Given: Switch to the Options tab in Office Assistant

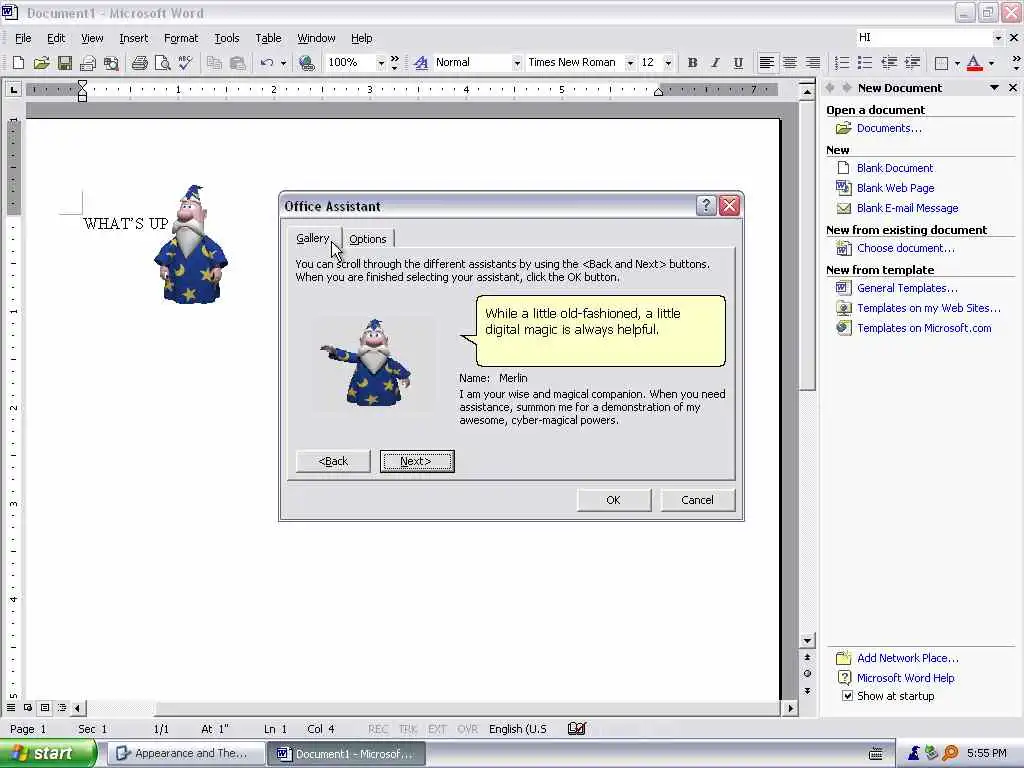Looking at the screenshot, I should [x=368, y=239].
